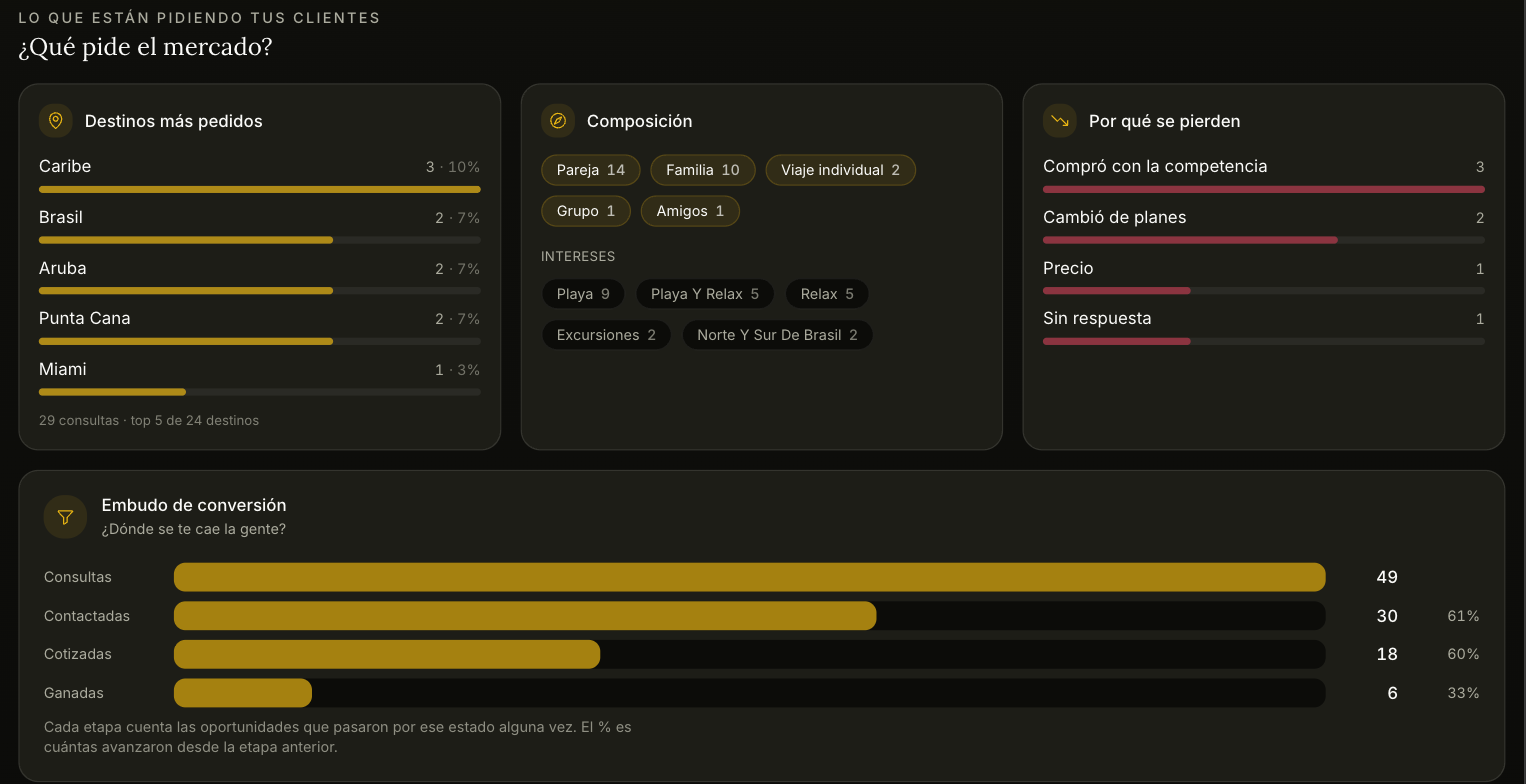Select the Amigos 1 chip
Screen dimensions: 1526x784
click(x=690, y=211)
